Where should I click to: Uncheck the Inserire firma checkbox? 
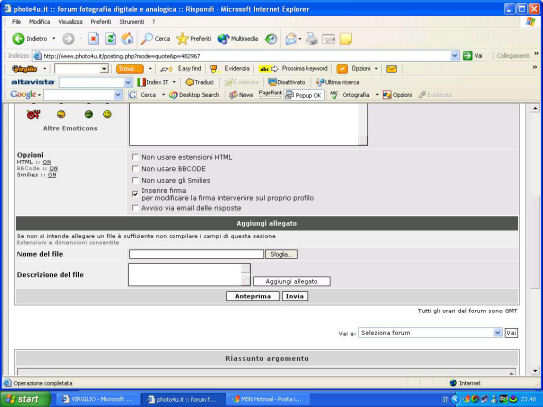[x=135, y=194]
